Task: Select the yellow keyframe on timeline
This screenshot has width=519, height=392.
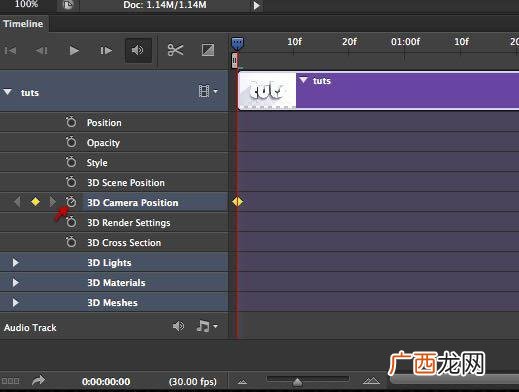Action: (238, 201)
